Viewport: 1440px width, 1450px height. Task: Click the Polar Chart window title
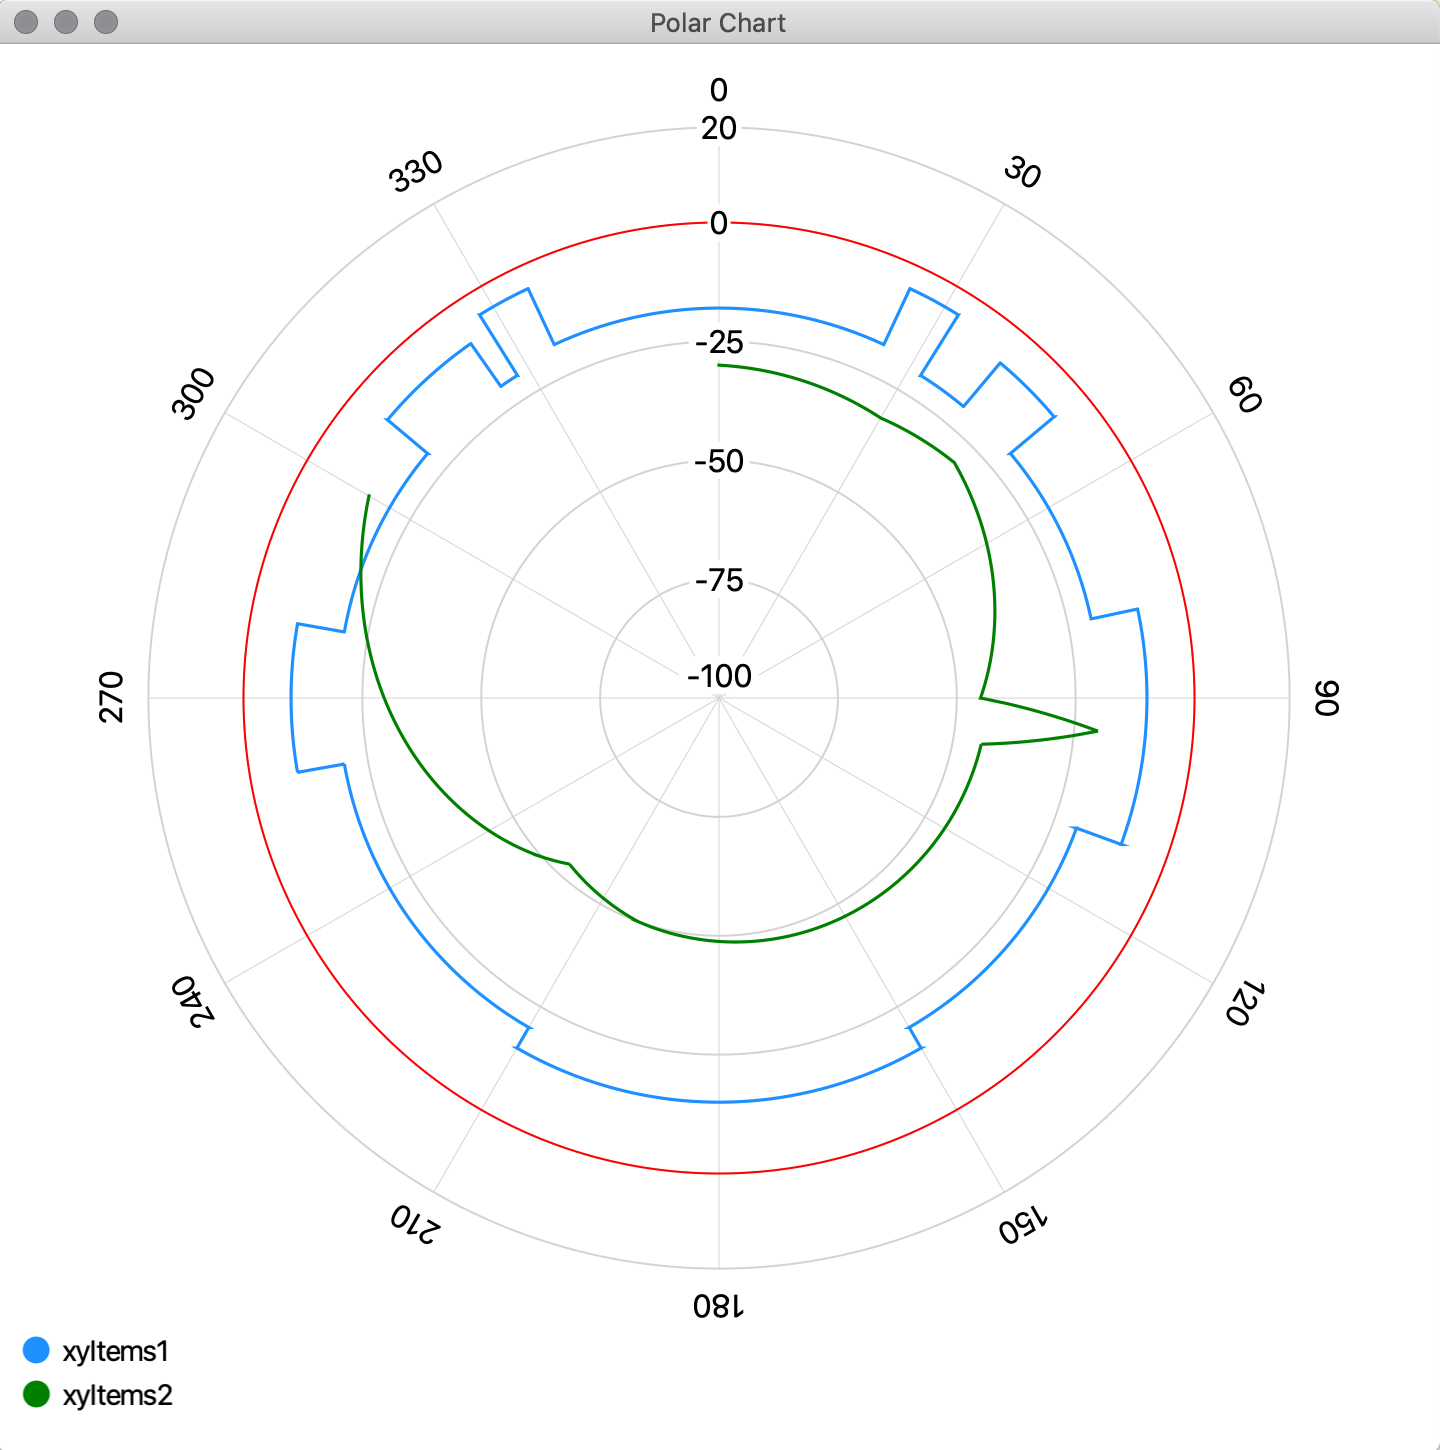pos(718,23)
